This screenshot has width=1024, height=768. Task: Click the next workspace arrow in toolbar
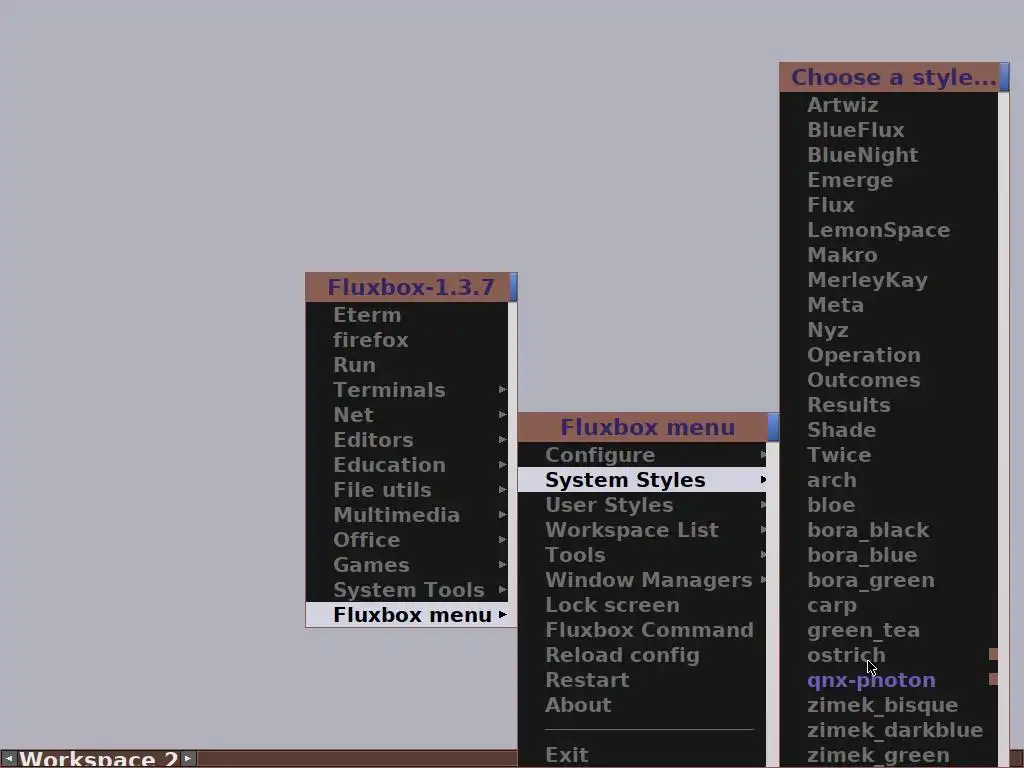[x=187, y=758]
